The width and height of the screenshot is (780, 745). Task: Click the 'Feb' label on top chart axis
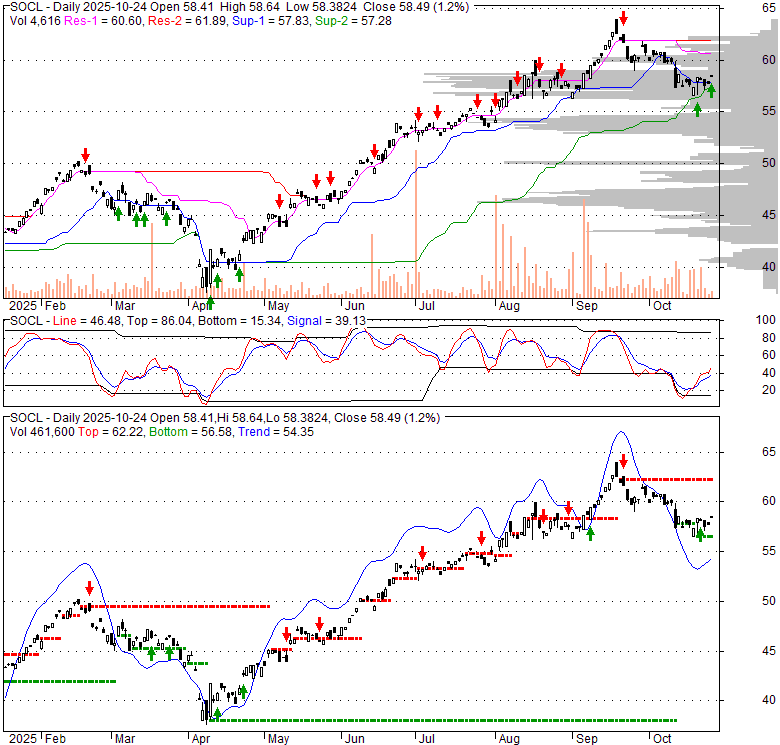[x=55, y=306]
